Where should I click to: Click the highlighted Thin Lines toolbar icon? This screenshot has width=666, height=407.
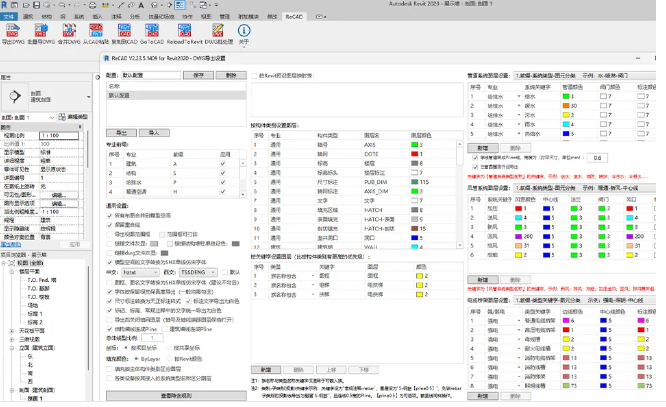coord(180,5)
